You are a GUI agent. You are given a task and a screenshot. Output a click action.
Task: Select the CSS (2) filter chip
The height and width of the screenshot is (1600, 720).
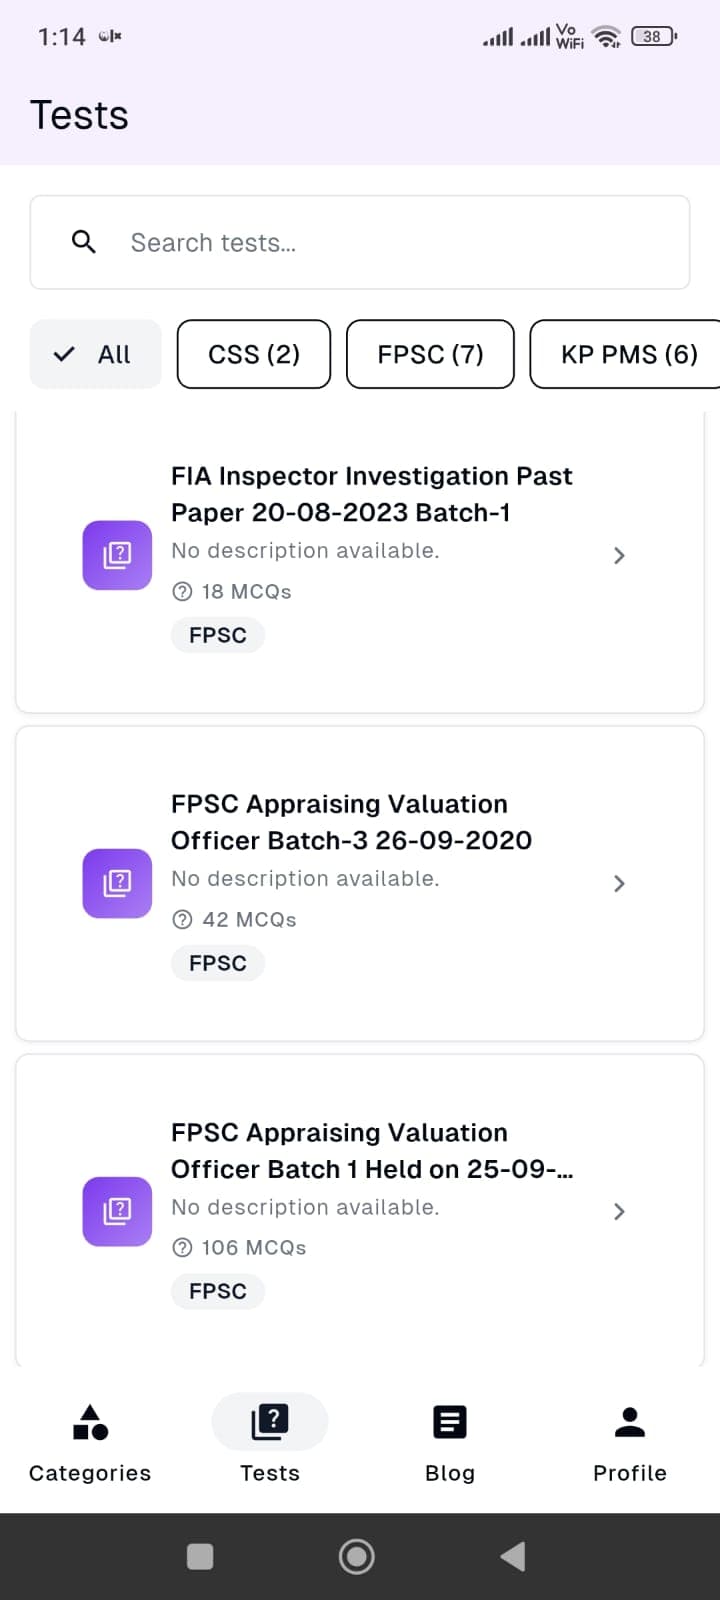tap(254, 354)
